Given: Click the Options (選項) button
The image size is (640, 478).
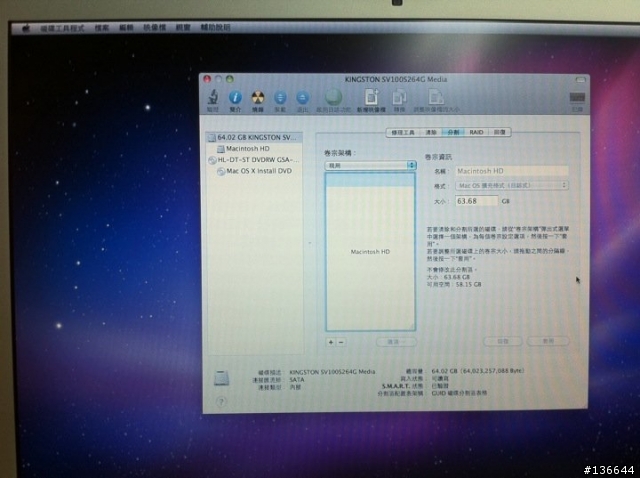Looking at the screenshot, I should click(396, 342).
